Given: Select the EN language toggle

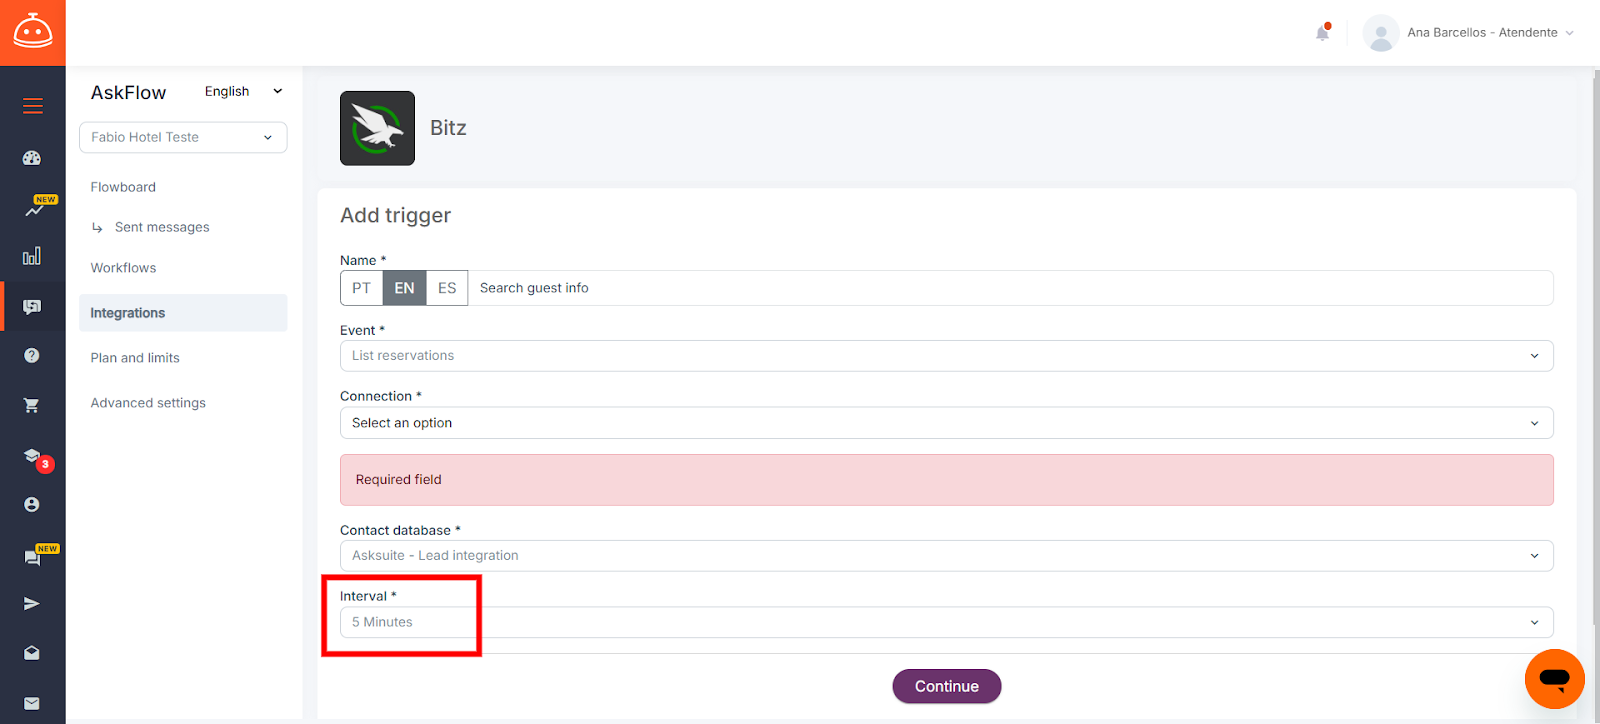Looking at the screenshot, I should [404, 288].
